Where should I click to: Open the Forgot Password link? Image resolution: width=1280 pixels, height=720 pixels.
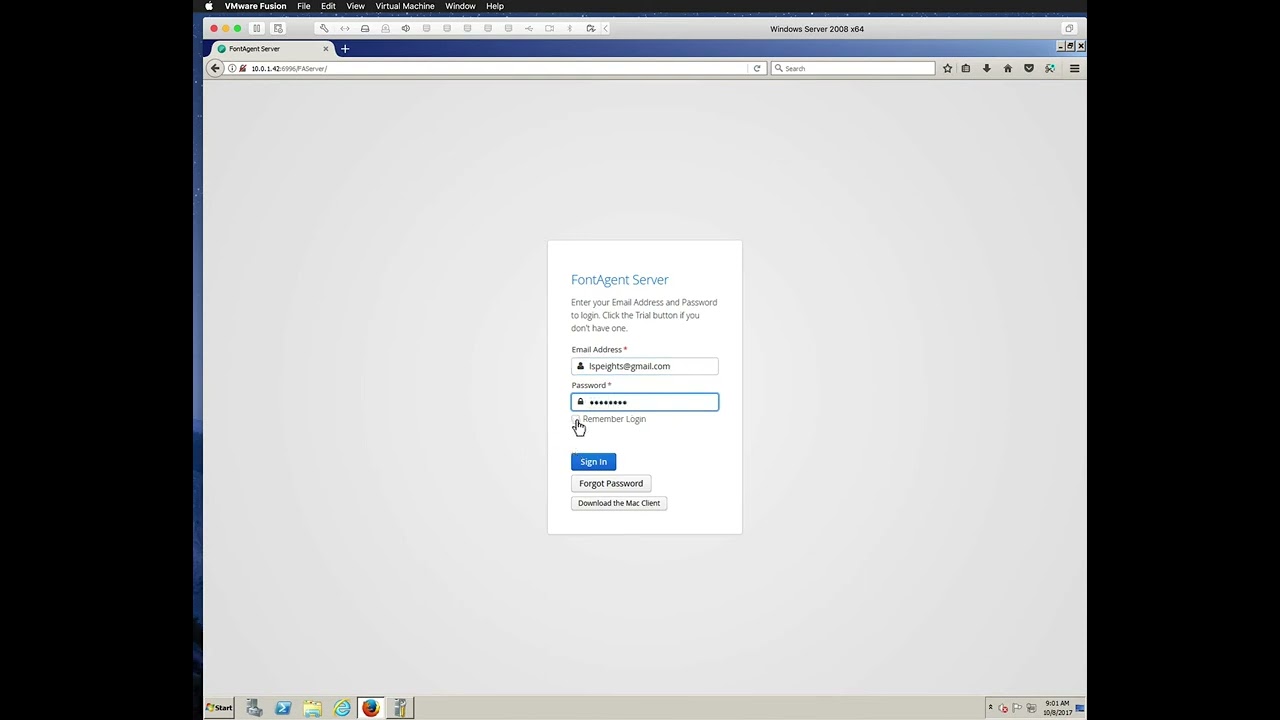click(x=611, y=483)
